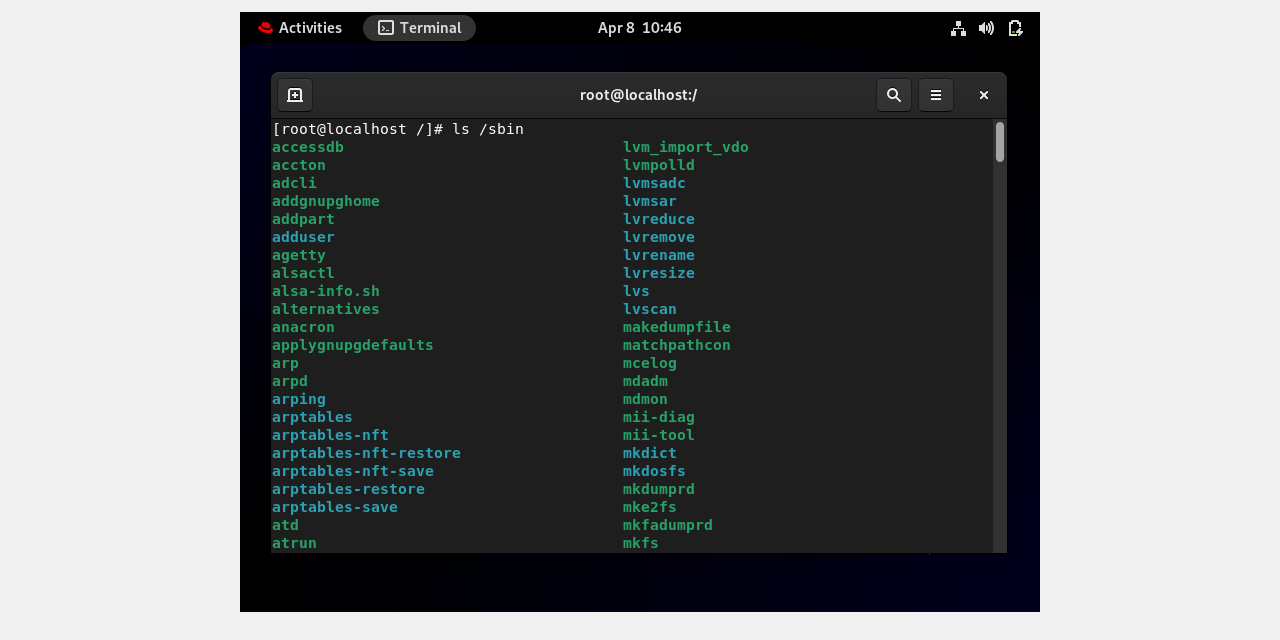Click the 'applygnupgdefaults' entry
Viewport: 1280px width, 640px height.
pos(353,345)
